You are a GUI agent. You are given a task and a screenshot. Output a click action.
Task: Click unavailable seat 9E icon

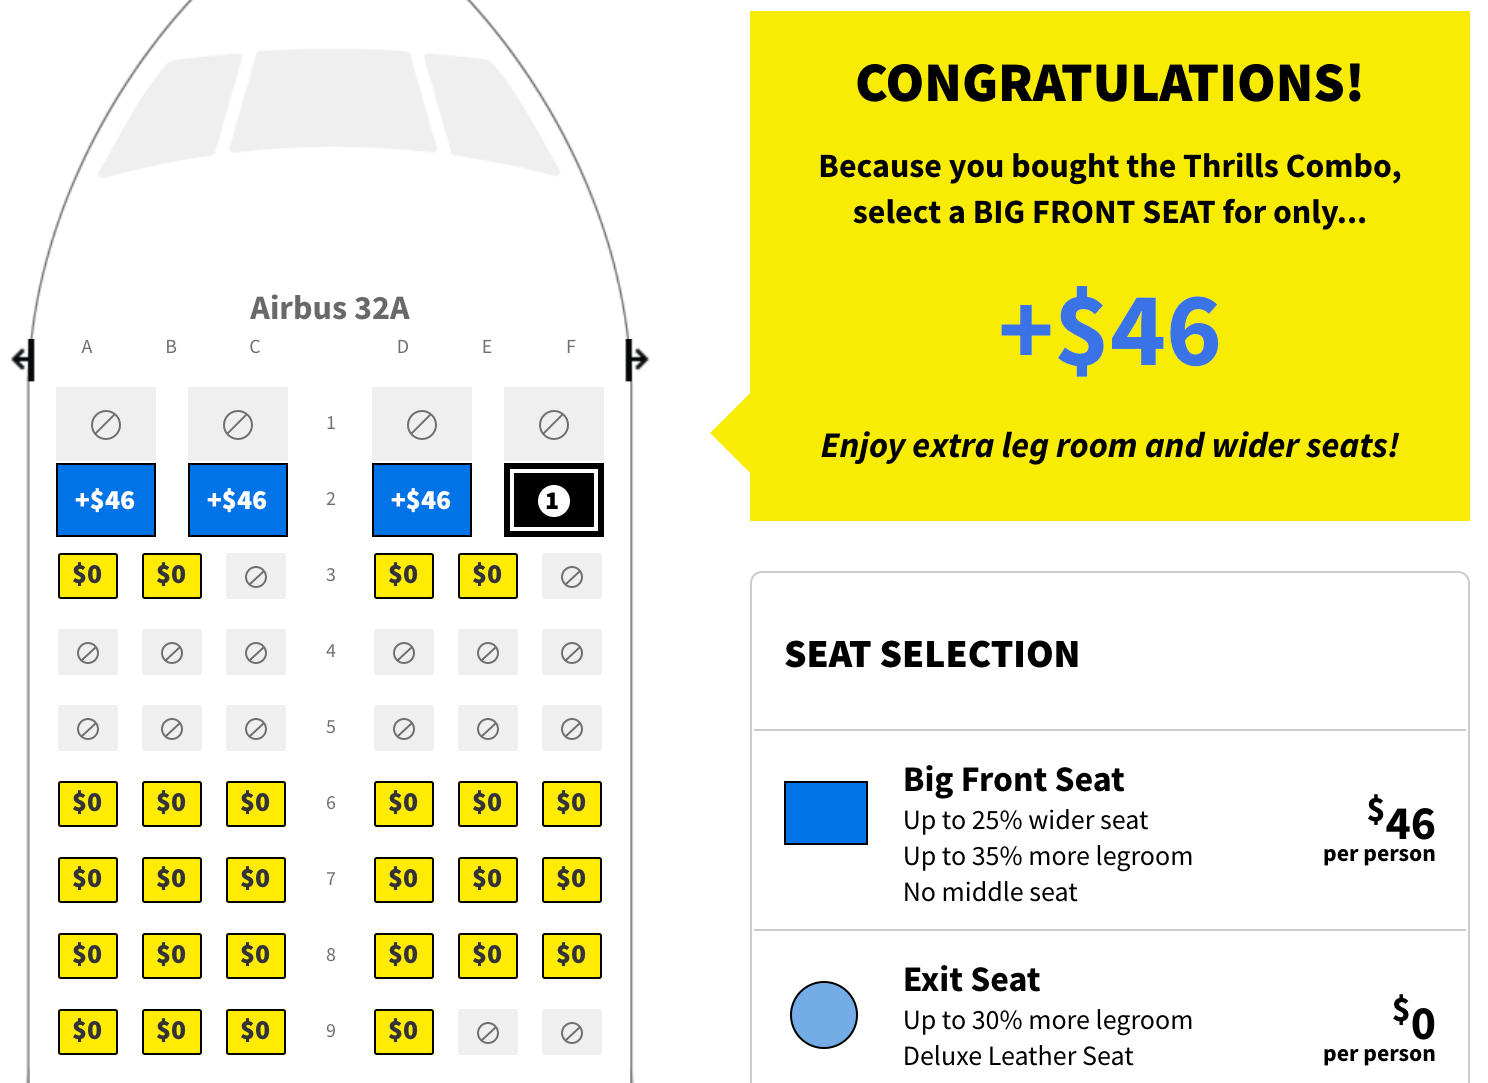click(488, 1033)
